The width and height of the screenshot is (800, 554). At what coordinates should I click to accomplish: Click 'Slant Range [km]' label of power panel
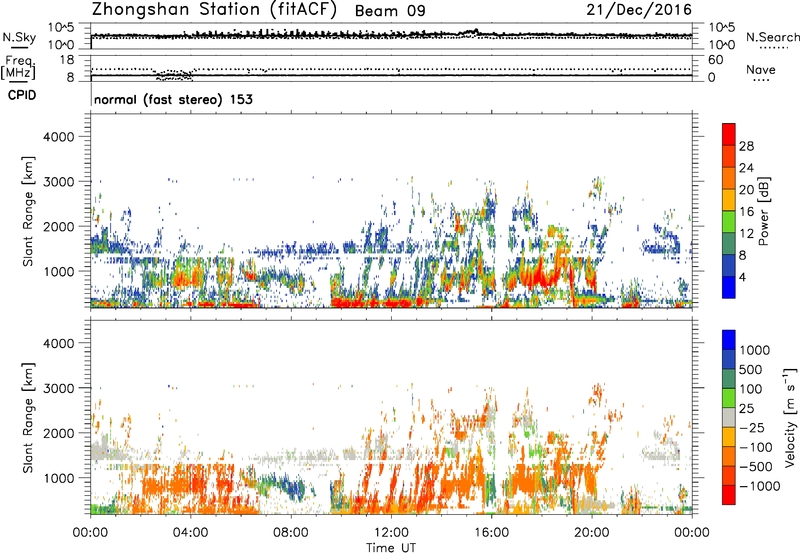tap(28, 211)
